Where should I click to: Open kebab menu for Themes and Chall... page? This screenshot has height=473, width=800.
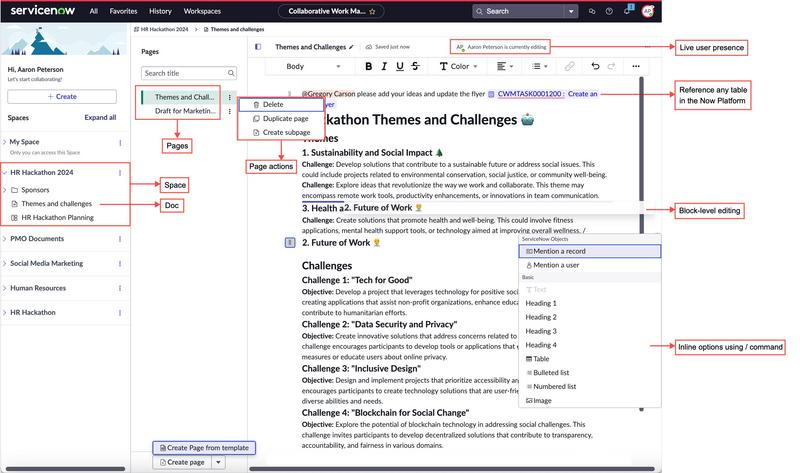pyautogui.click(x=230, y=97)
